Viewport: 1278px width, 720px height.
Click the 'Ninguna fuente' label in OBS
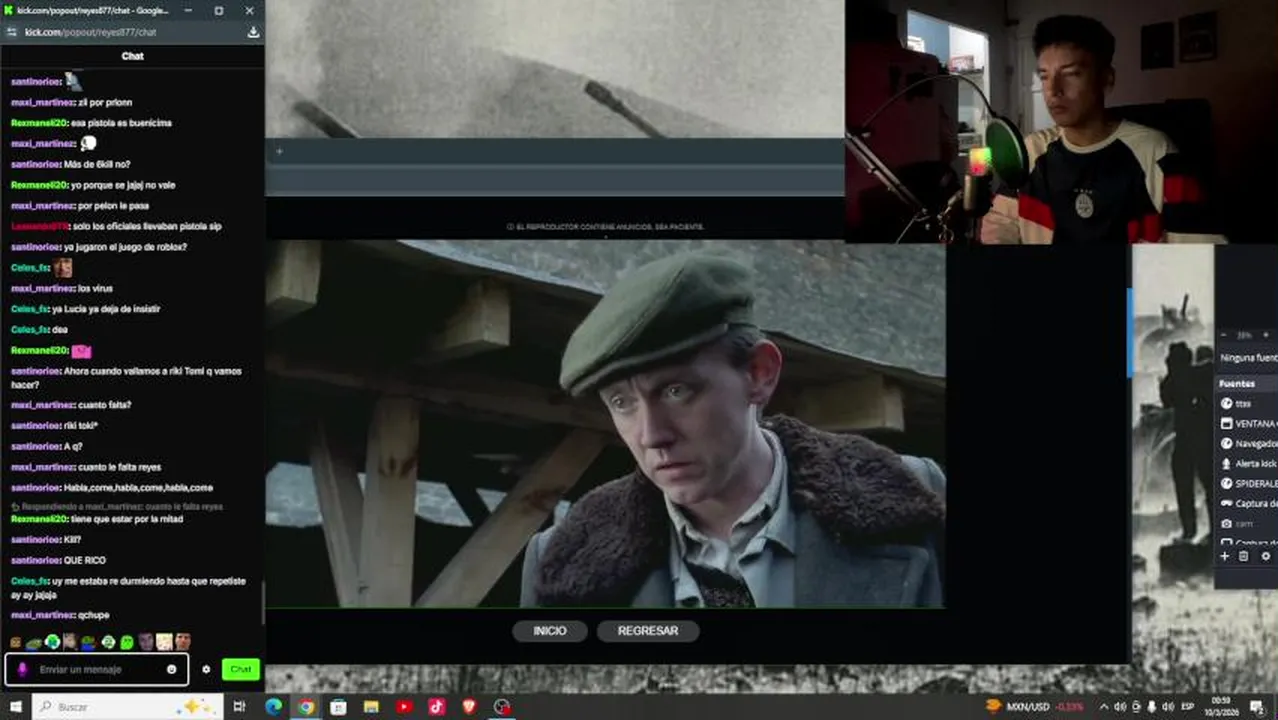point(1248,357)
